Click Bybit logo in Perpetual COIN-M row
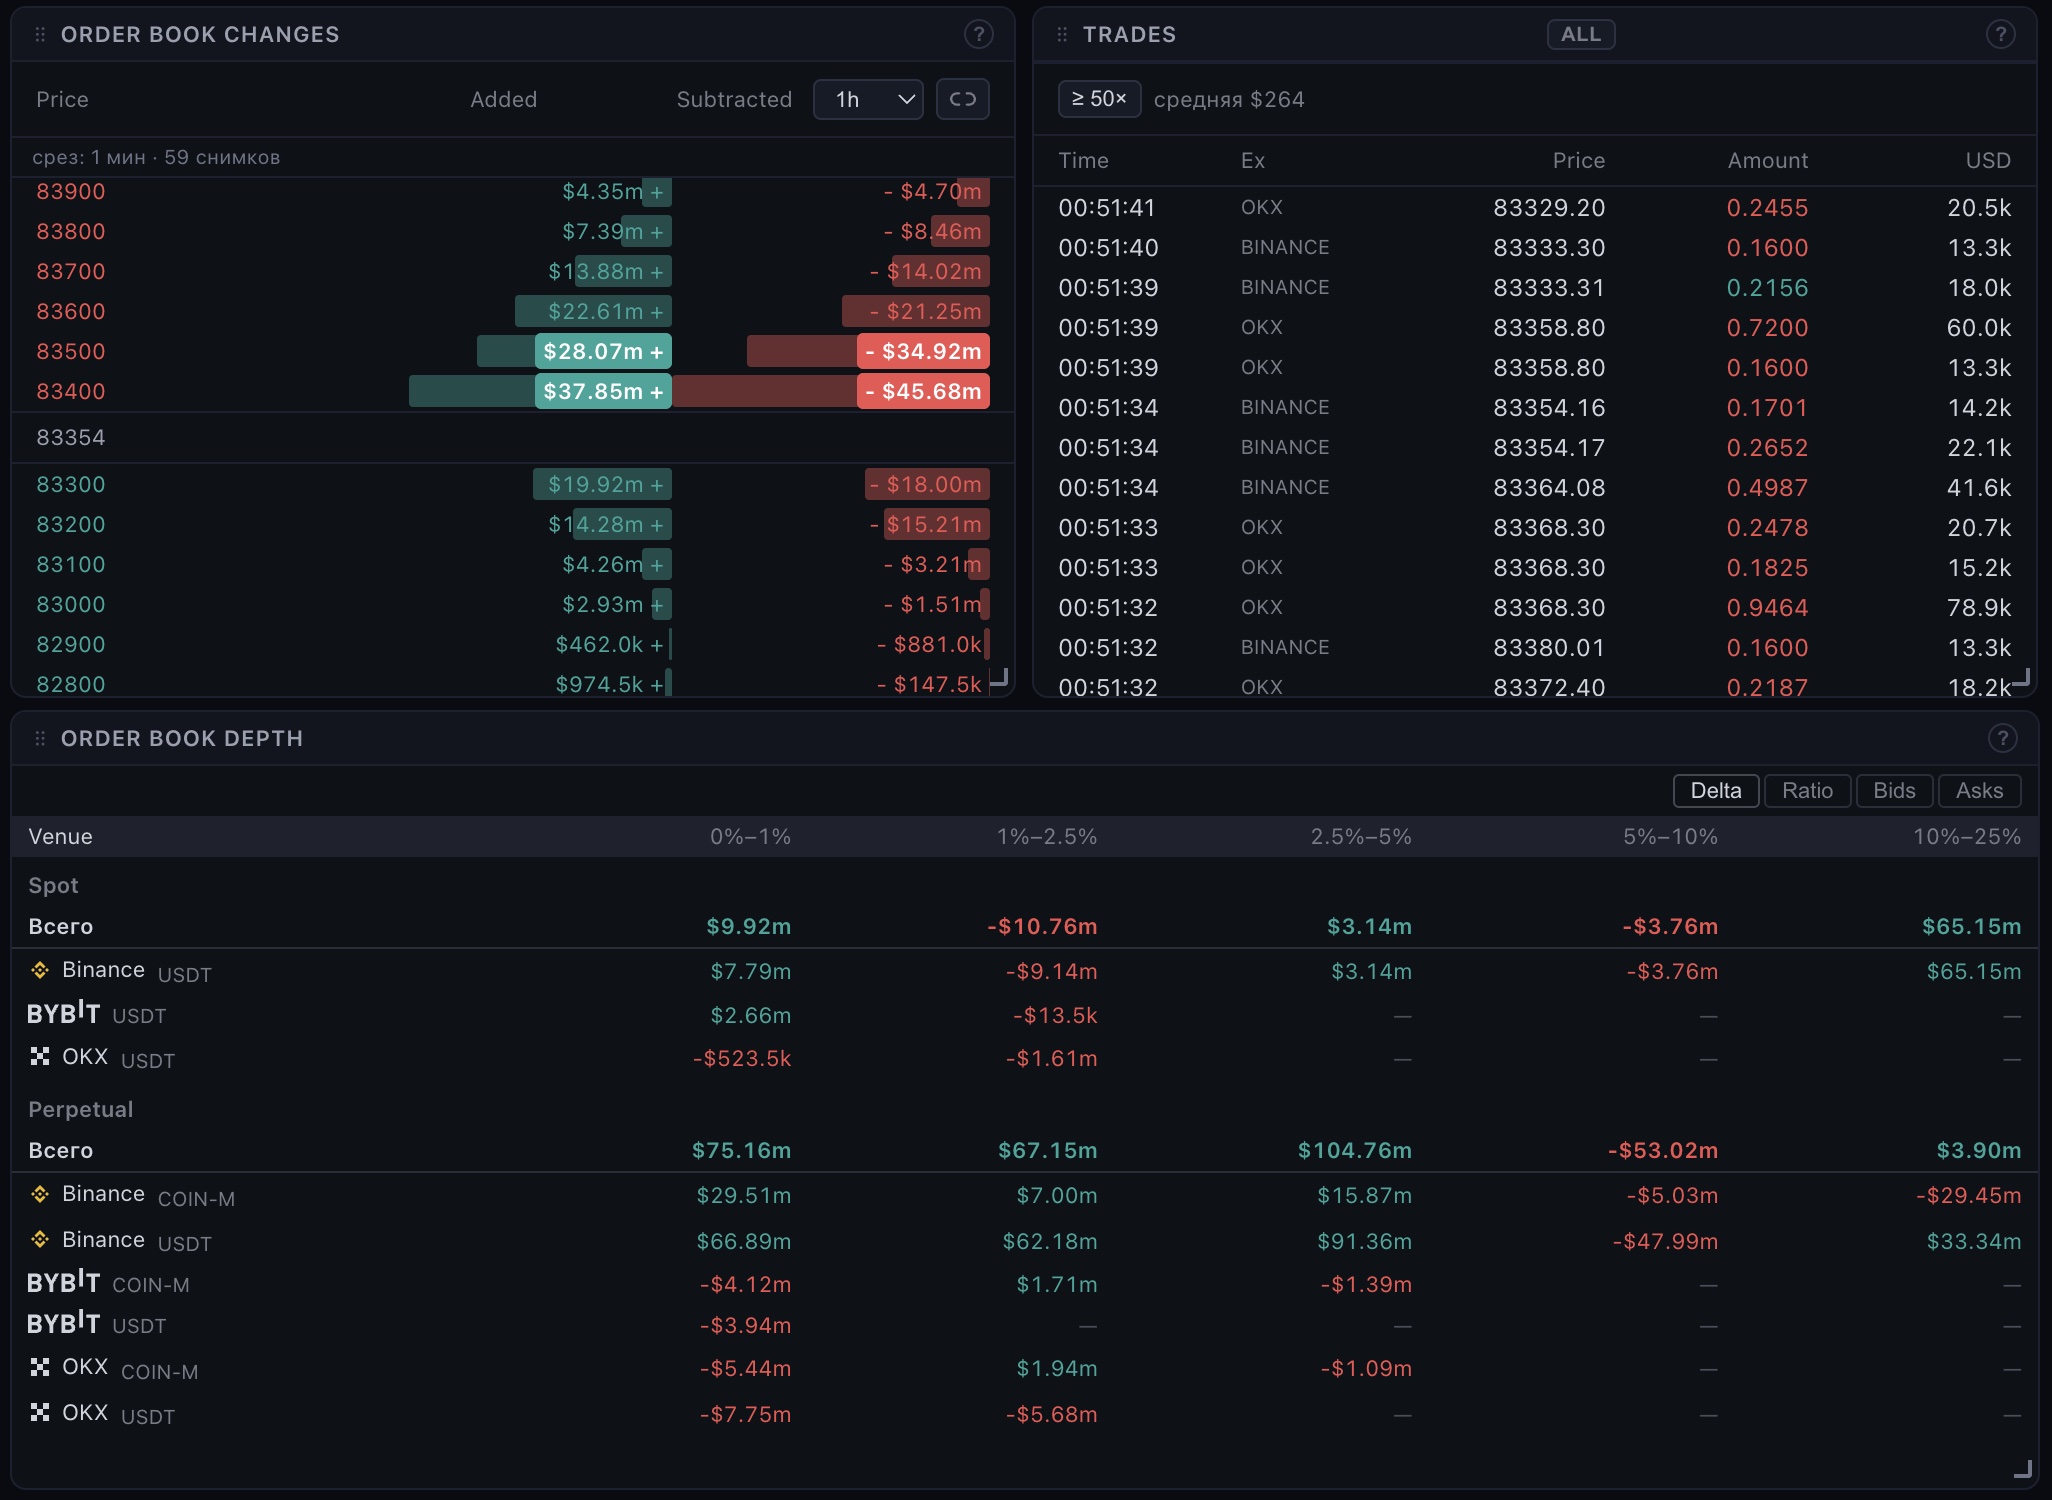The width and height of the screenshot is (2052, 1500). point(63,1282)
